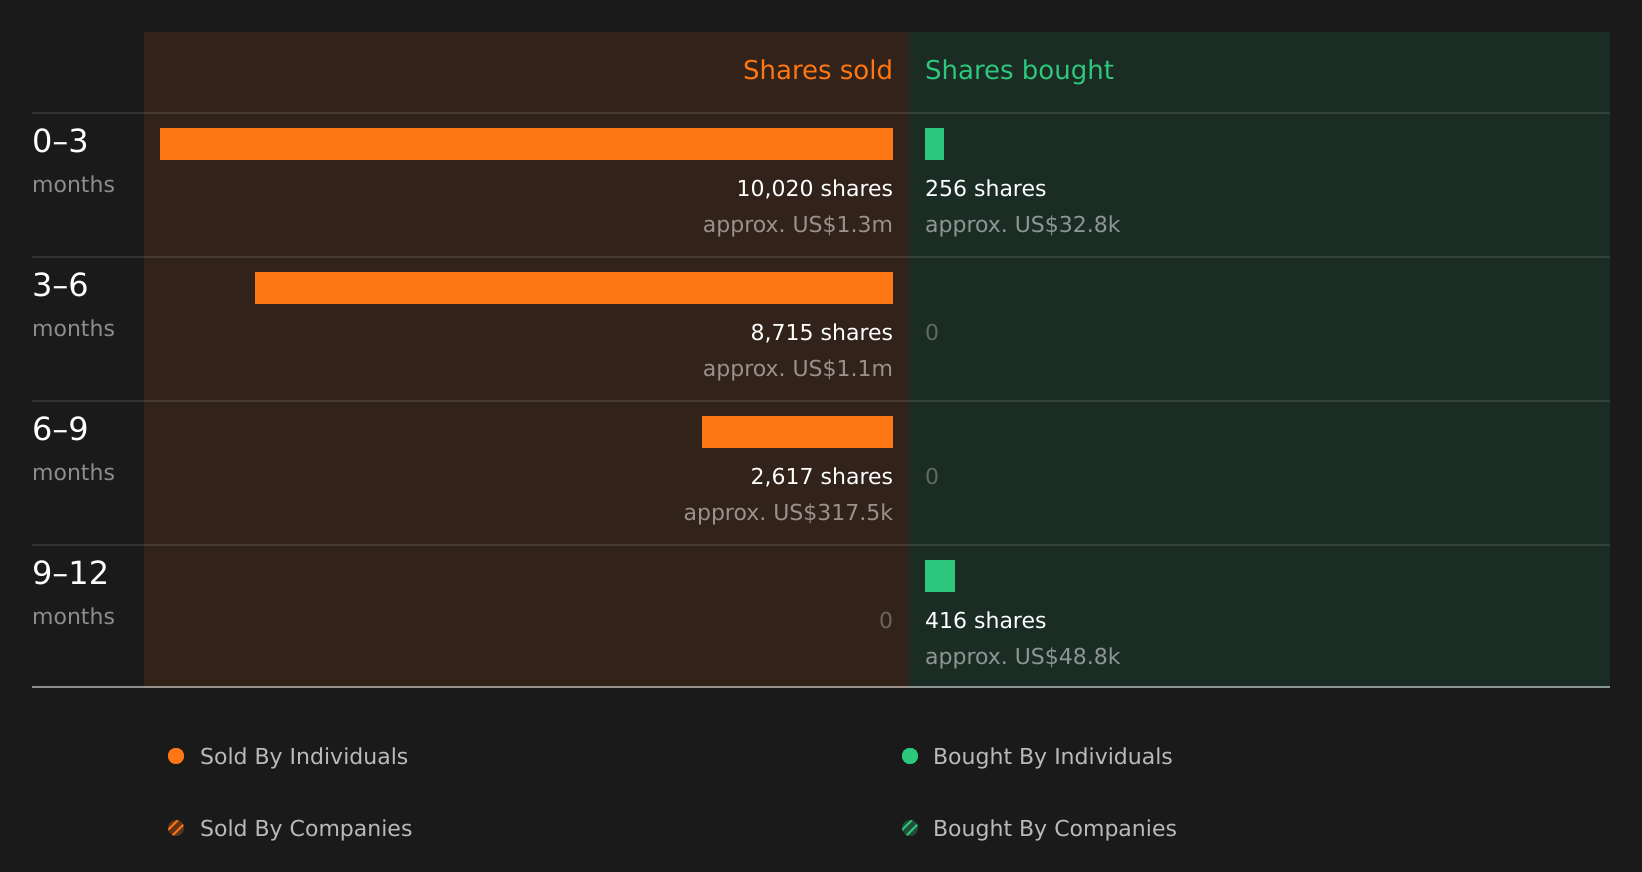The image size is (1642, 872).
Task: Click the approx. US$1.1m amount
Action: [798, 369]
